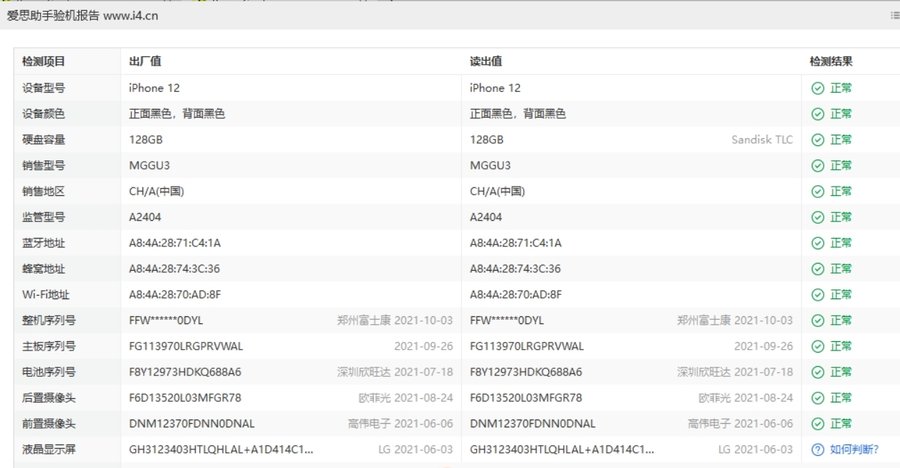Click the 蓝牙地址 row label
900x468 pixels.
point(44,243)
